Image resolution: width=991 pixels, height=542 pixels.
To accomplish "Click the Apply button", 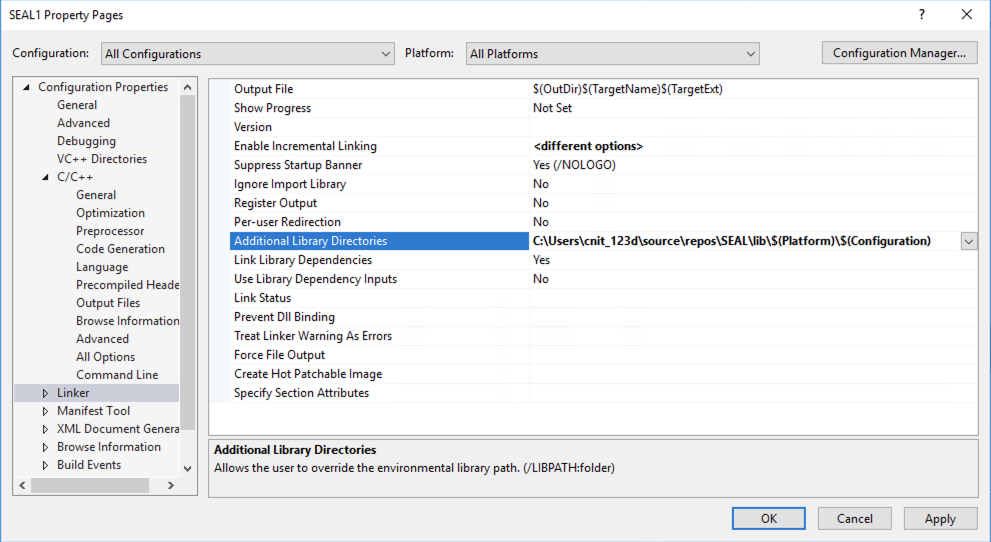I will pyautogui.click(x=940, y=519).
